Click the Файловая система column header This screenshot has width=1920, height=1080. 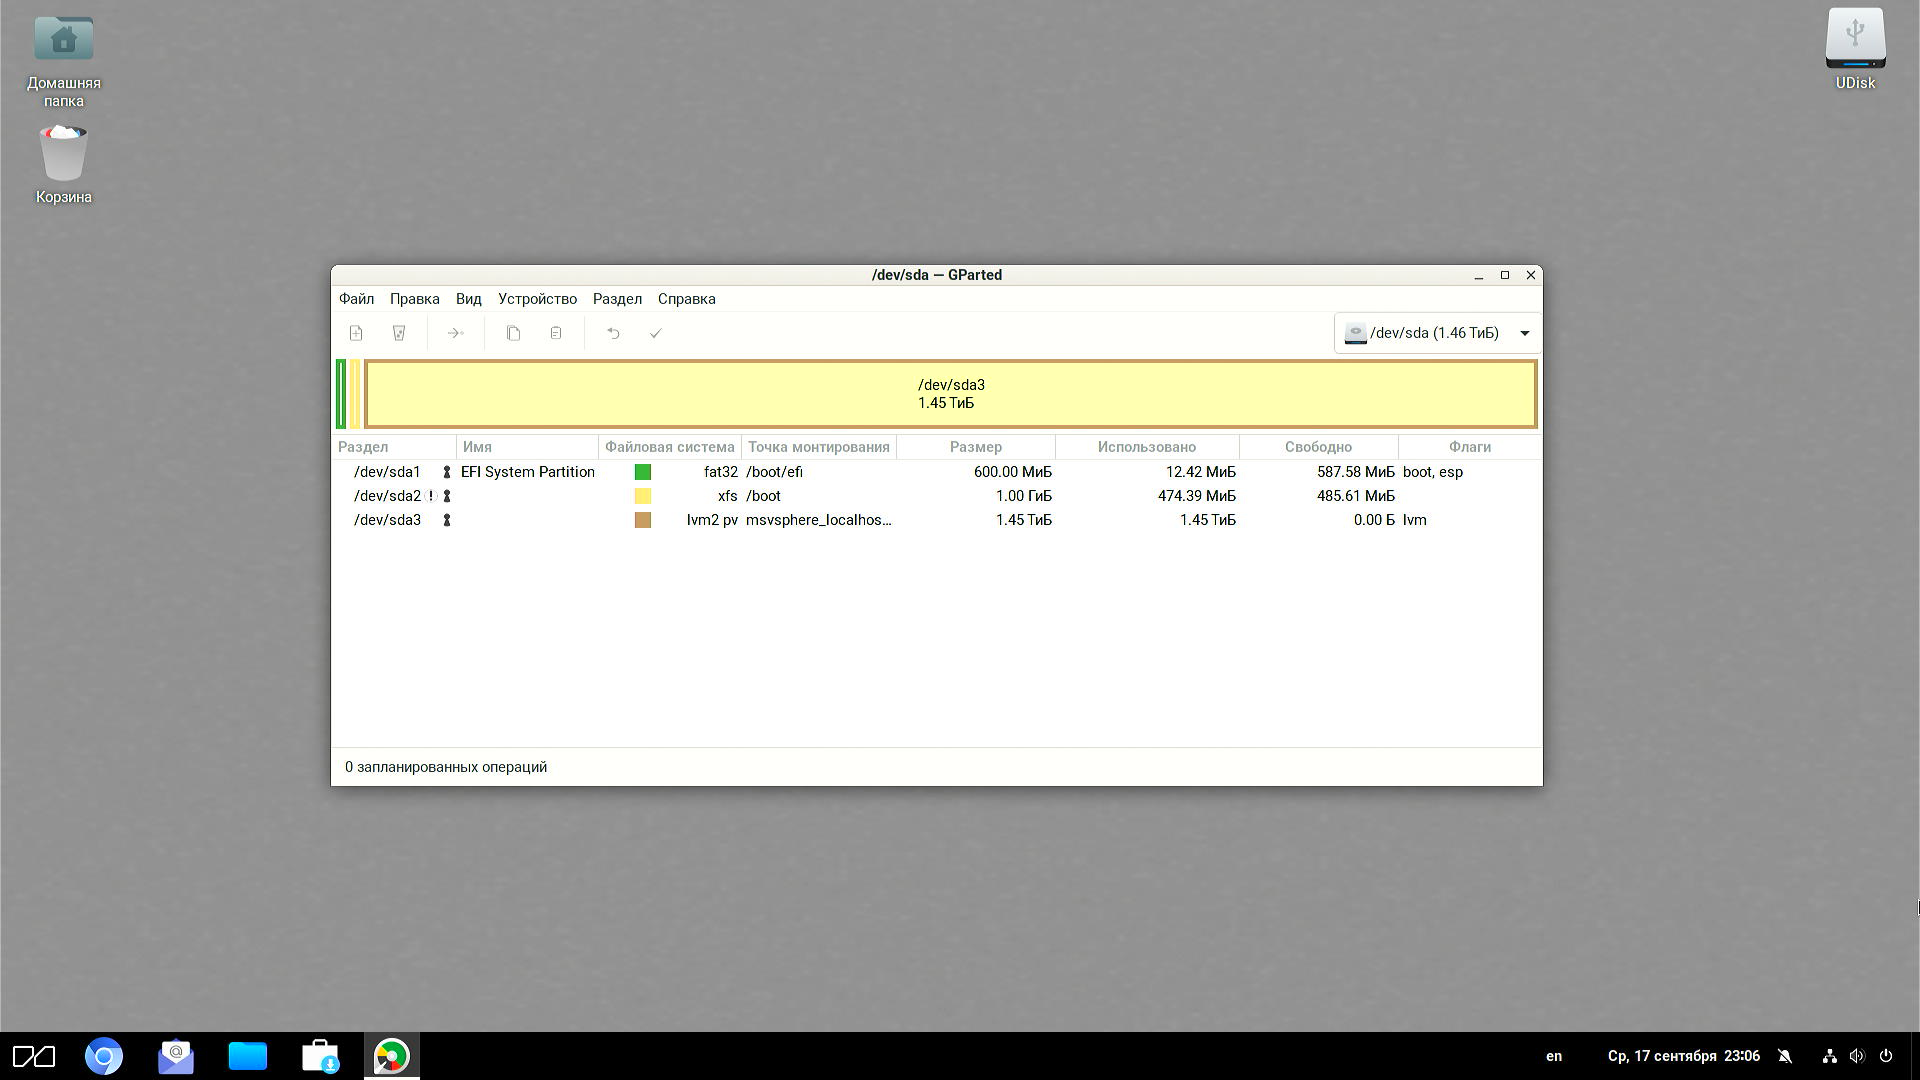[669, 447]
